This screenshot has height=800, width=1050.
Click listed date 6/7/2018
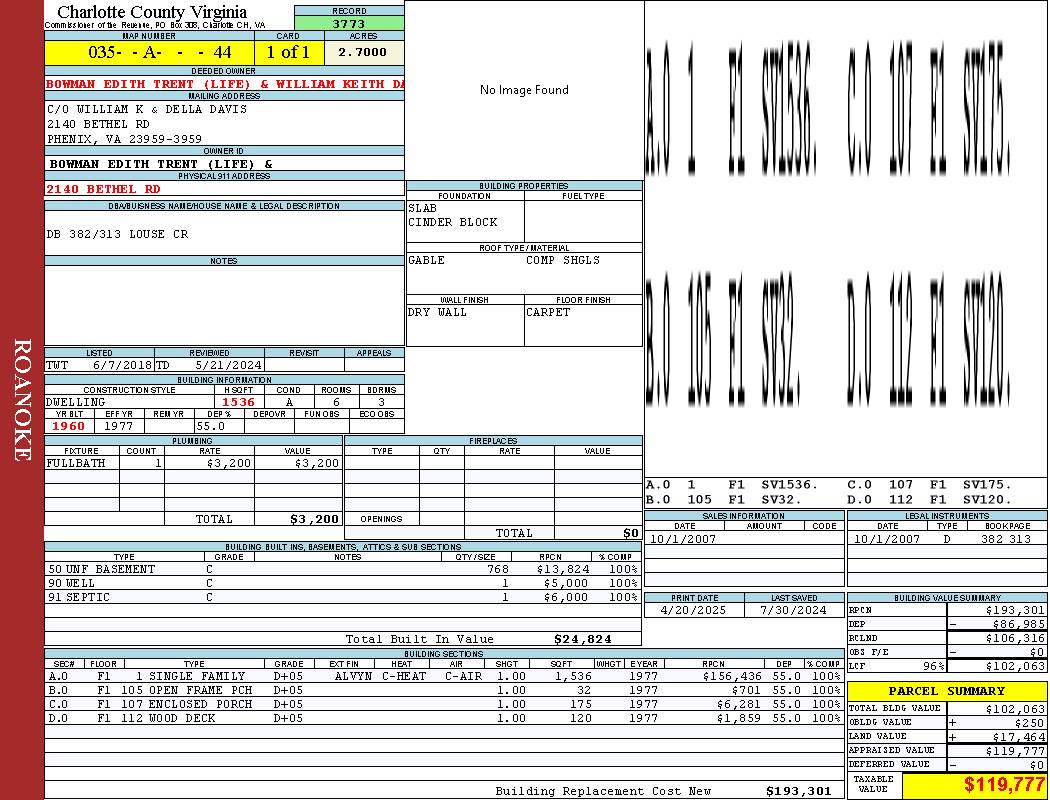[122, 366]
